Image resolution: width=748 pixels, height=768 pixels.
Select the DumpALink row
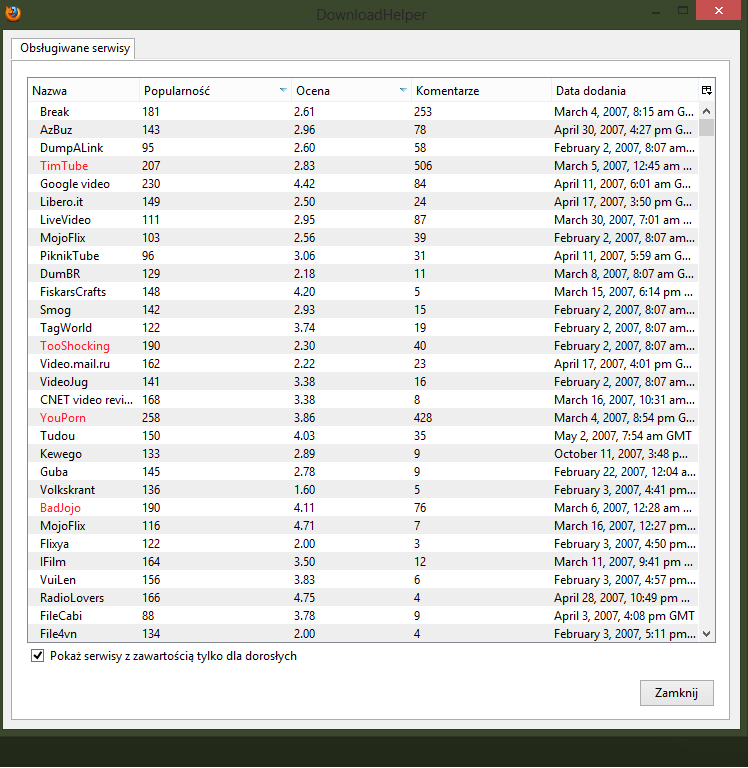click(363, 148)
